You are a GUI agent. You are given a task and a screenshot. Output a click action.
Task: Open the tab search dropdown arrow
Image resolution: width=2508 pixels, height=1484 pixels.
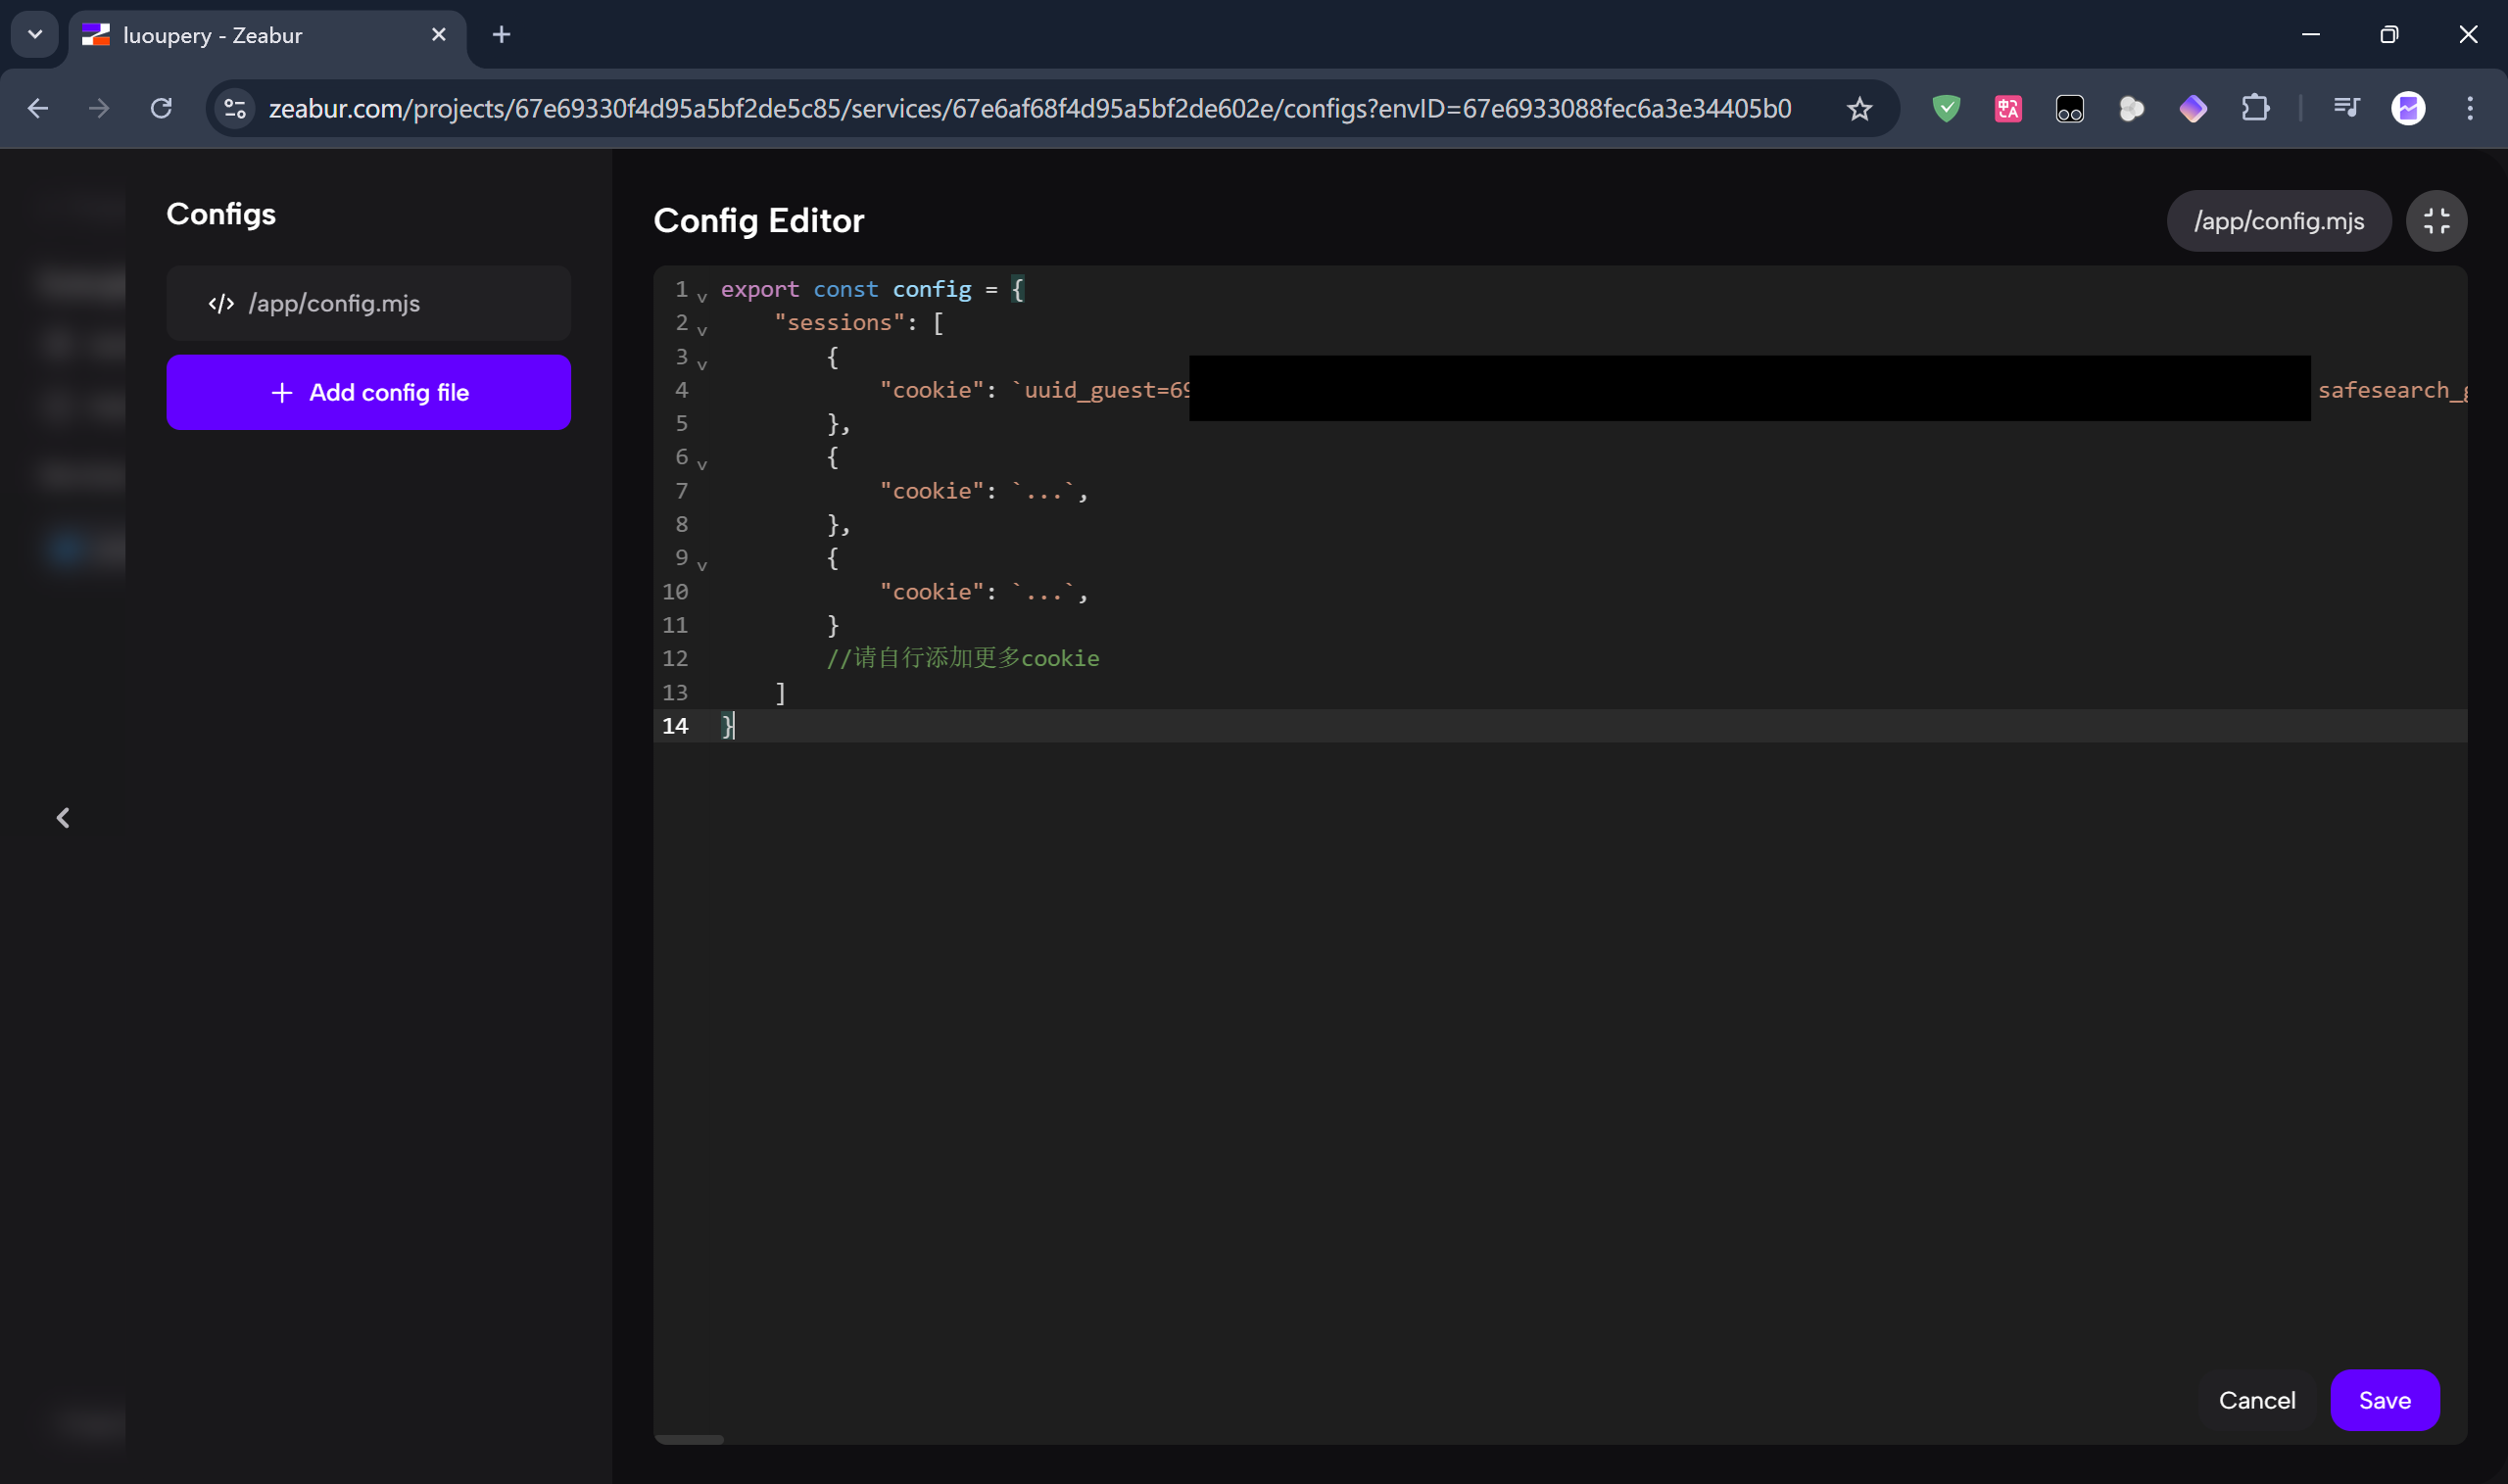click(x=35, y=35)
